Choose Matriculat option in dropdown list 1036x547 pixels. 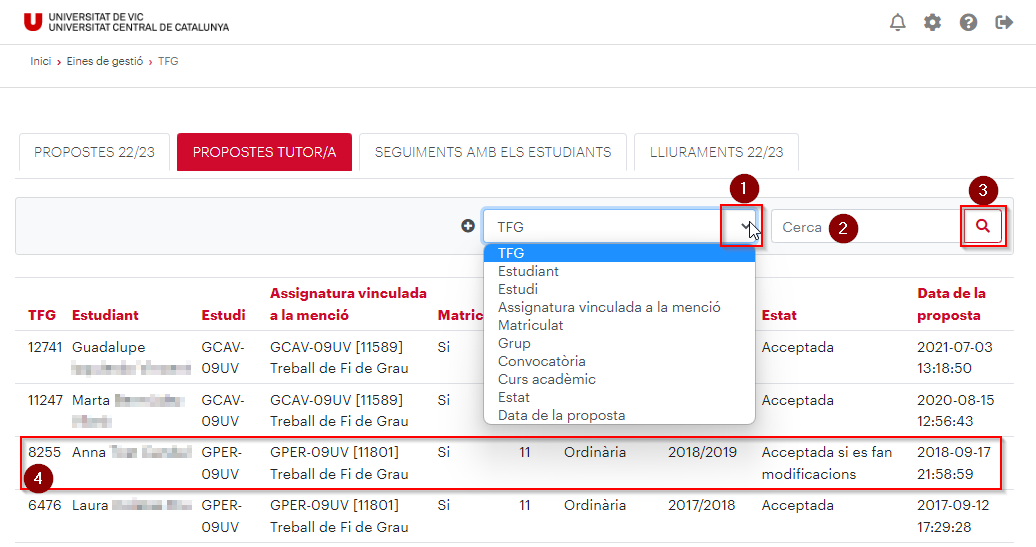coord(619,325)
